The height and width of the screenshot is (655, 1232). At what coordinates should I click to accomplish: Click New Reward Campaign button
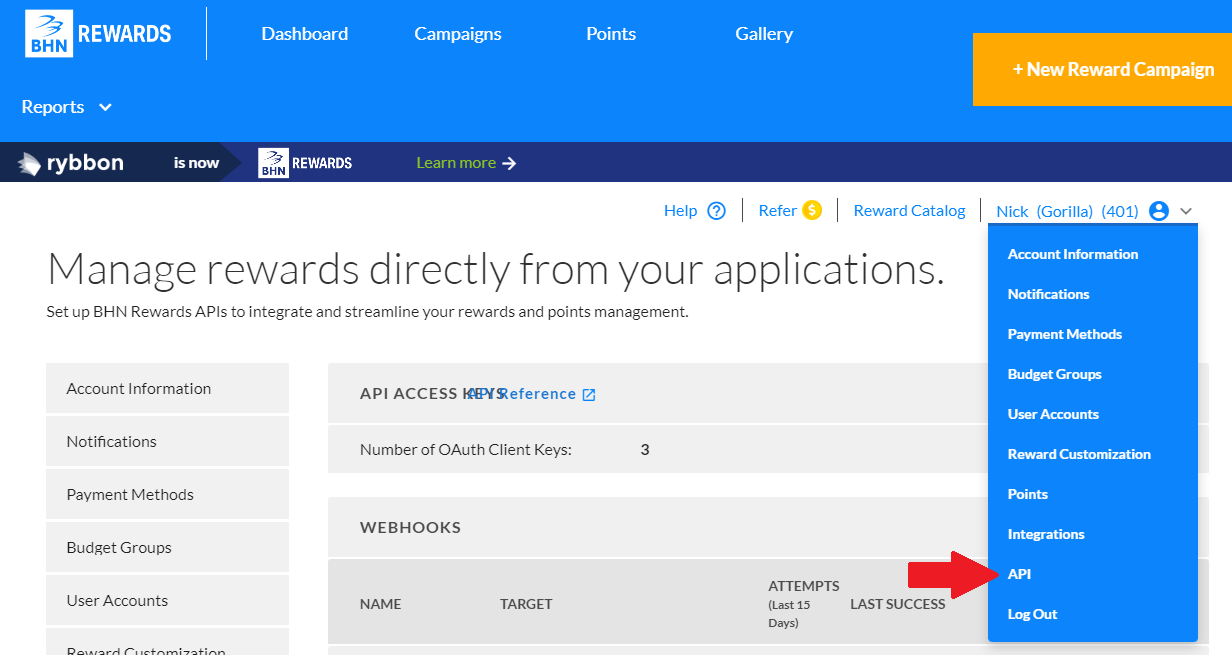click(1102, 69)
